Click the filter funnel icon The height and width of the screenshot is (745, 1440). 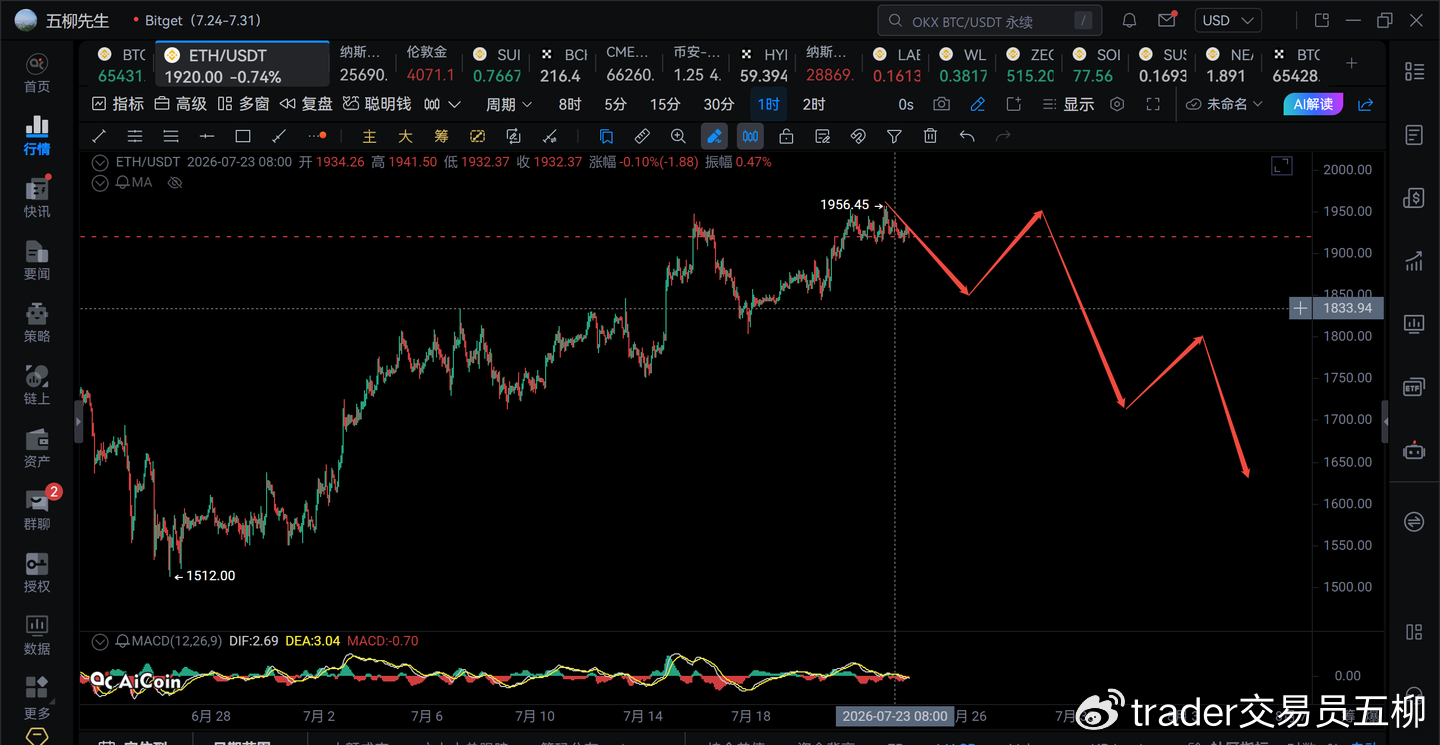point(894,136)
